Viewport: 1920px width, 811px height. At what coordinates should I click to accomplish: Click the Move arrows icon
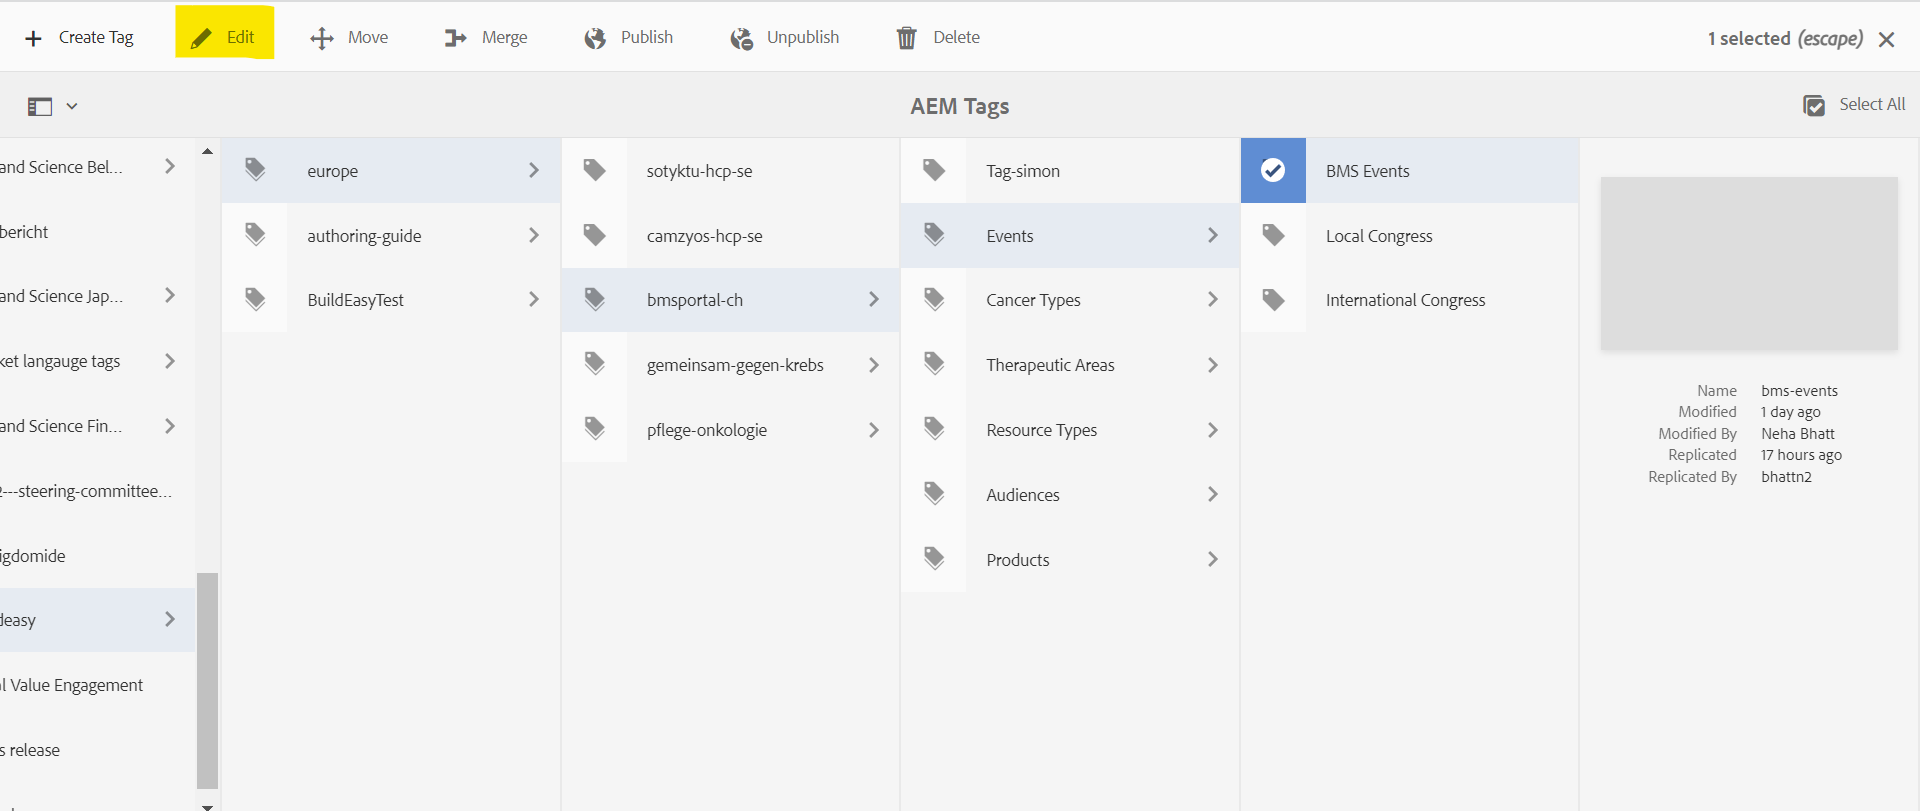pyautogui.click(x=322, y=38)
